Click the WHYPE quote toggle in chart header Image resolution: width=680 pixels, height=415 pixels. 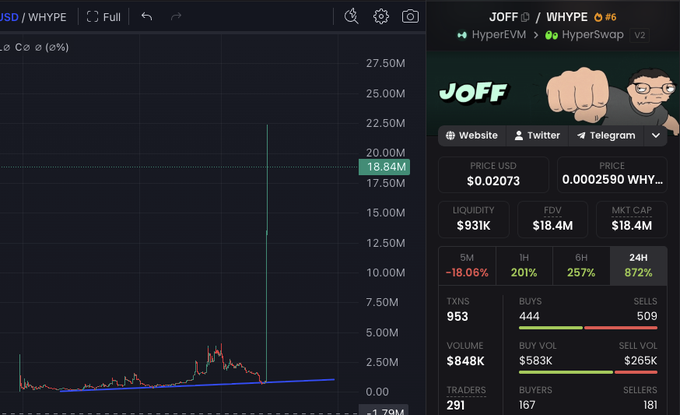pyautogui.click(x=47, y=17)
